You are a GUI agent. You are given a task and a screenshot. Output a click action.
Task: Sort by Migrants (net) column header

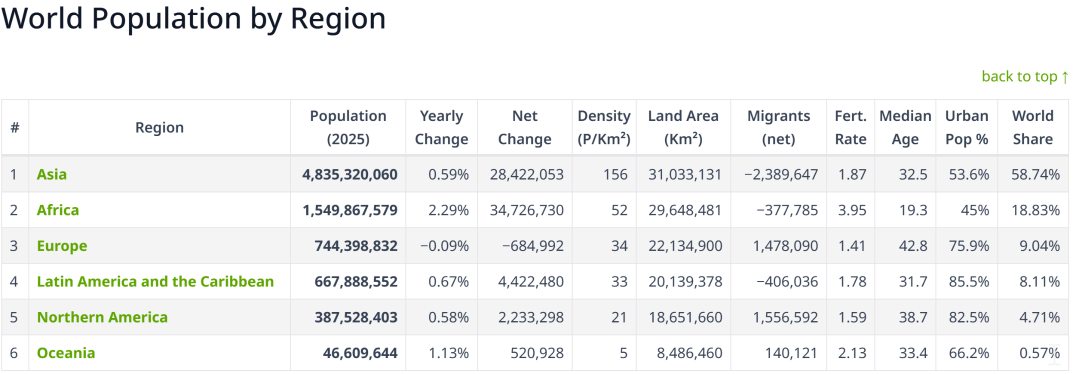point(779,128)
